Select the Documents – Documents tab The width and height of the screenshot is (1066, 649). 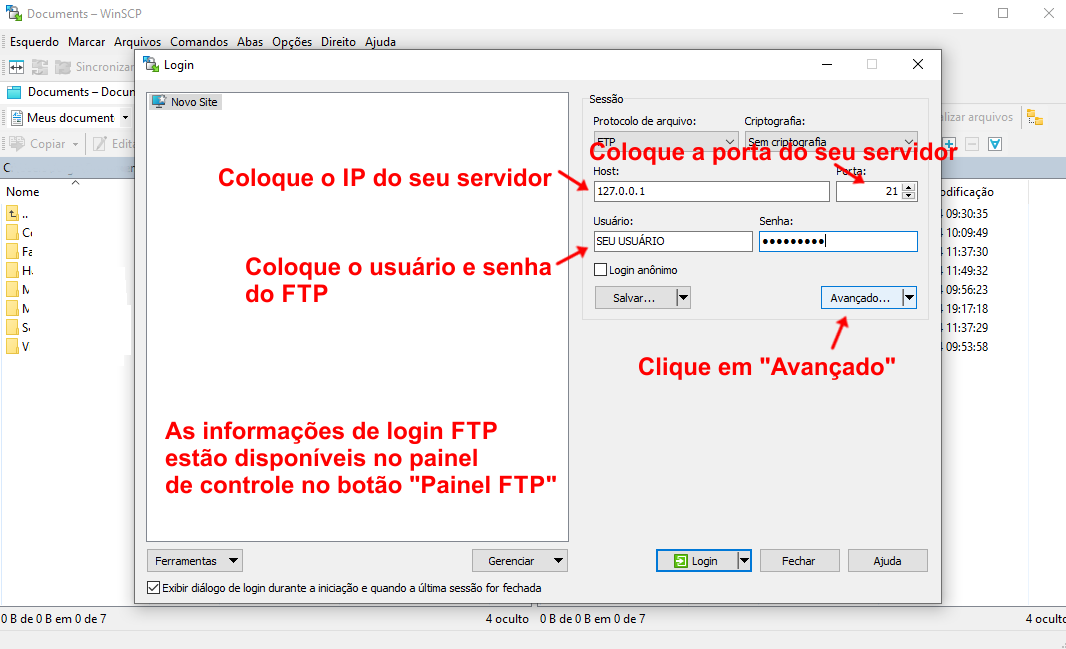click(71, 92)
